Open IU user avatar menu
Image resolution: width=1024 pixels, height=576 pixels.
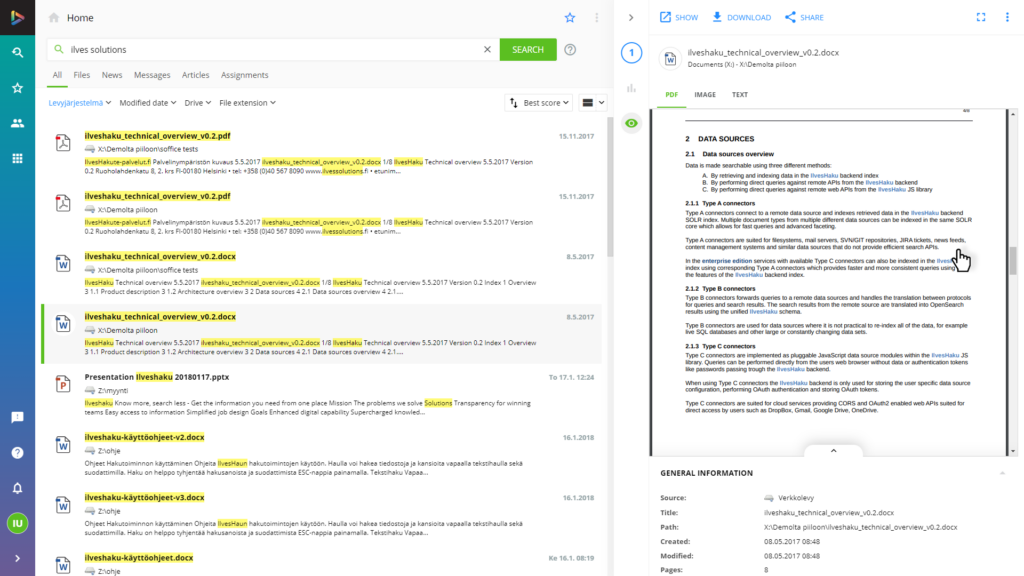coord(18,523)
